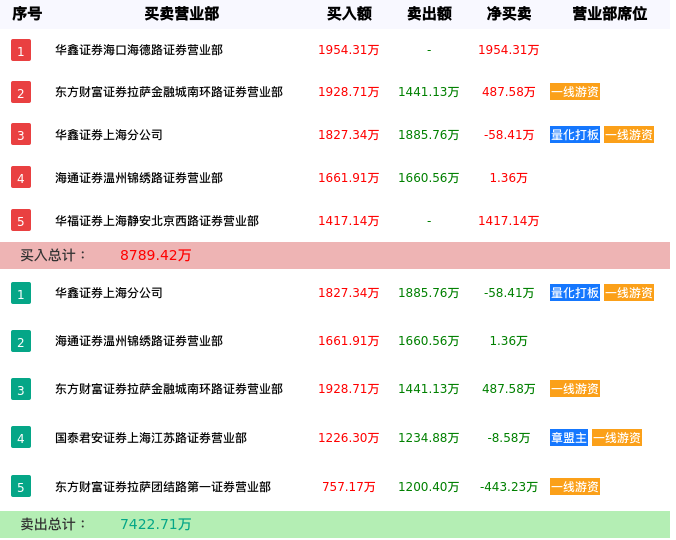Open 东方财富证券拉萨金融城南环路 in sell list

[x=169, y=389]
